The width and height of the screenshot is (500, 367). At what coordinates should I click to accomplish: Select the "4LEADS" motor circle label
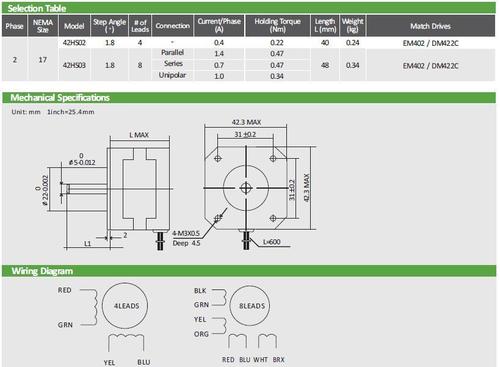pyautogui.click(x=127, y=306)
